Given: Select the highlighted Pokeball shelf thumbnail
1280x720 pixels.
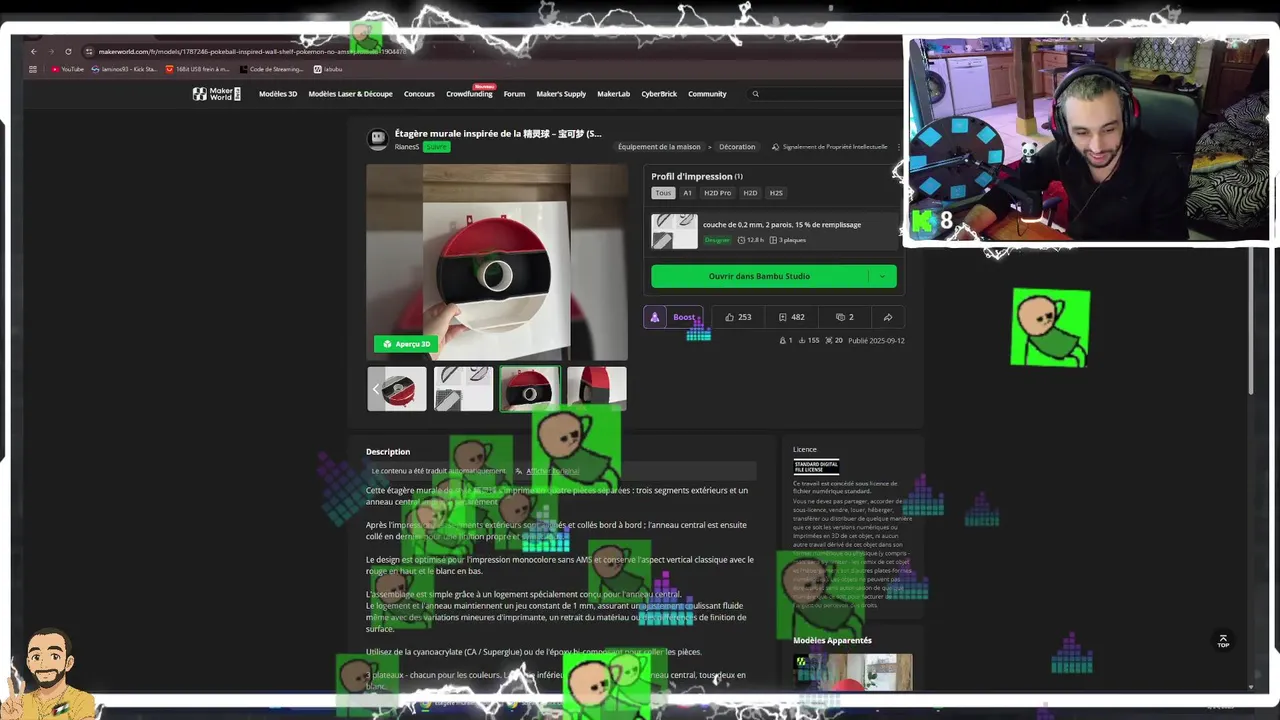Looking at the screenshot, I should [x=530, y=389].
